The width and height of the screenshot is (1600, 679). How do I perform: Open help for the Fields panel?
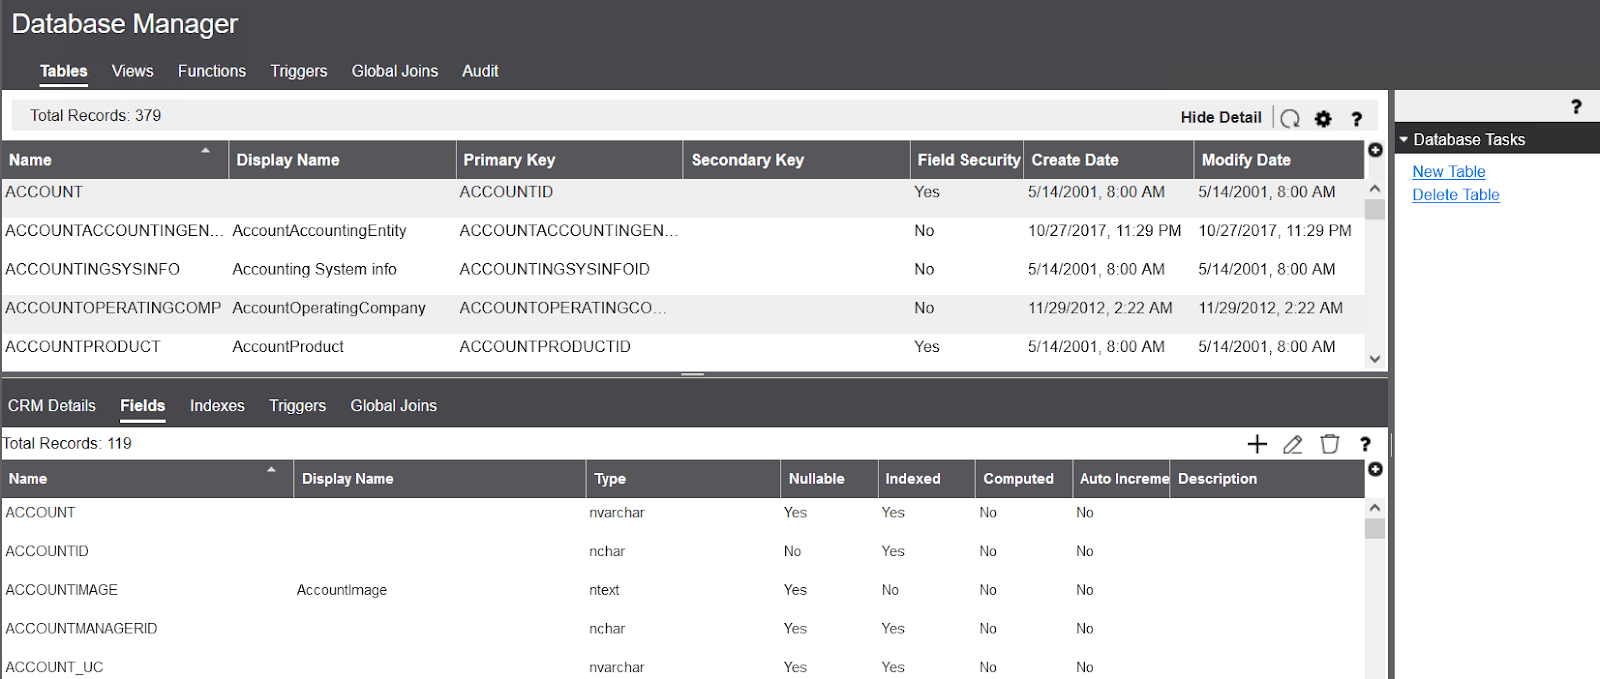coord(1365,444)
